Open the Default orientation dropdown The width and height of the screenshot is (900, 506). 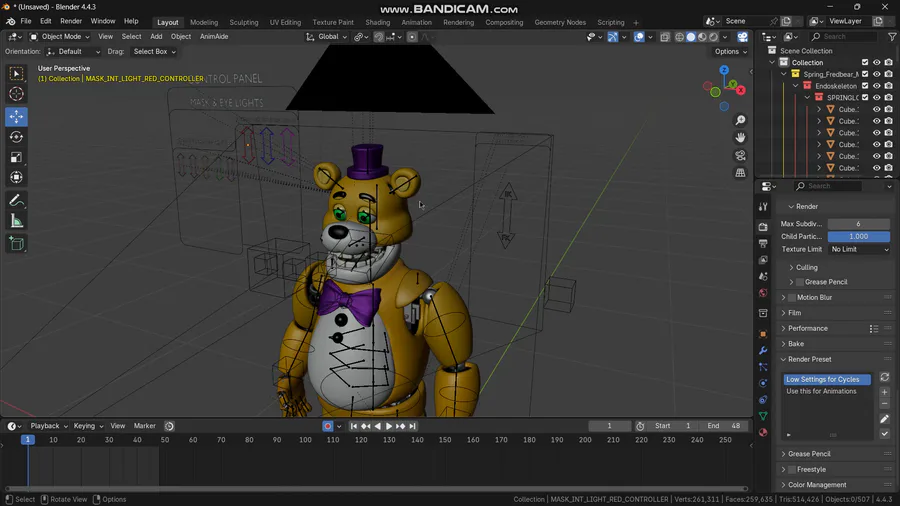click(73, 52)
